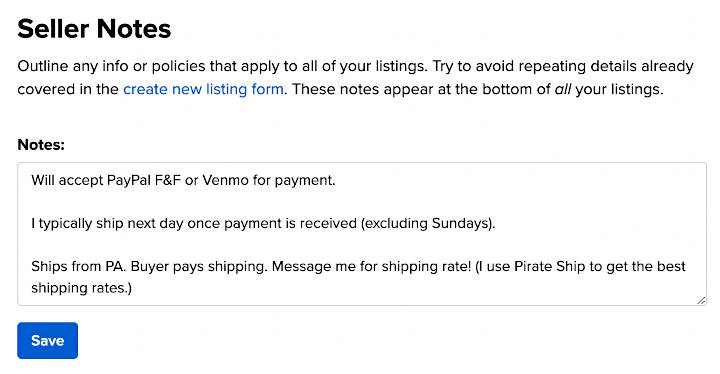Click the blank line above 'Ships from PA'
The width and height of the screenshot is (720, 374).
coord(362,245)
